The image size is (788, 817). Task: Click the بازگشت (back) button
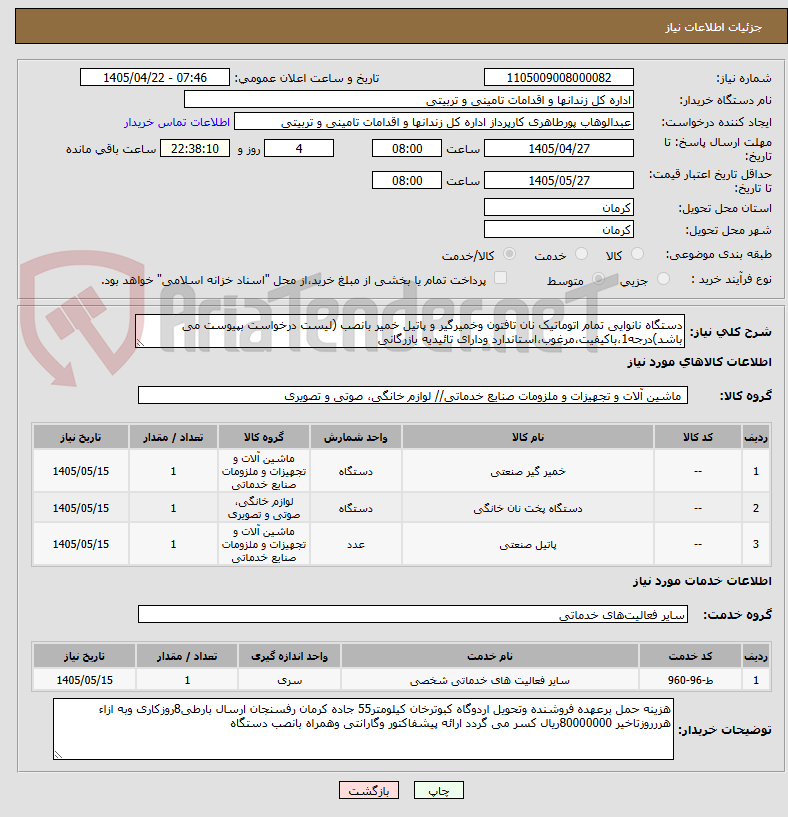[x=368, y=790]
